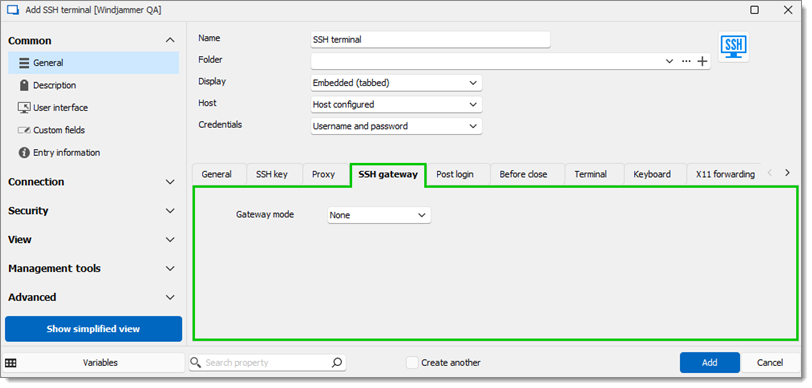Viewport: 812px width, 388px height.
Task: Click the Custom fields icon
Action: click(24, 131)
